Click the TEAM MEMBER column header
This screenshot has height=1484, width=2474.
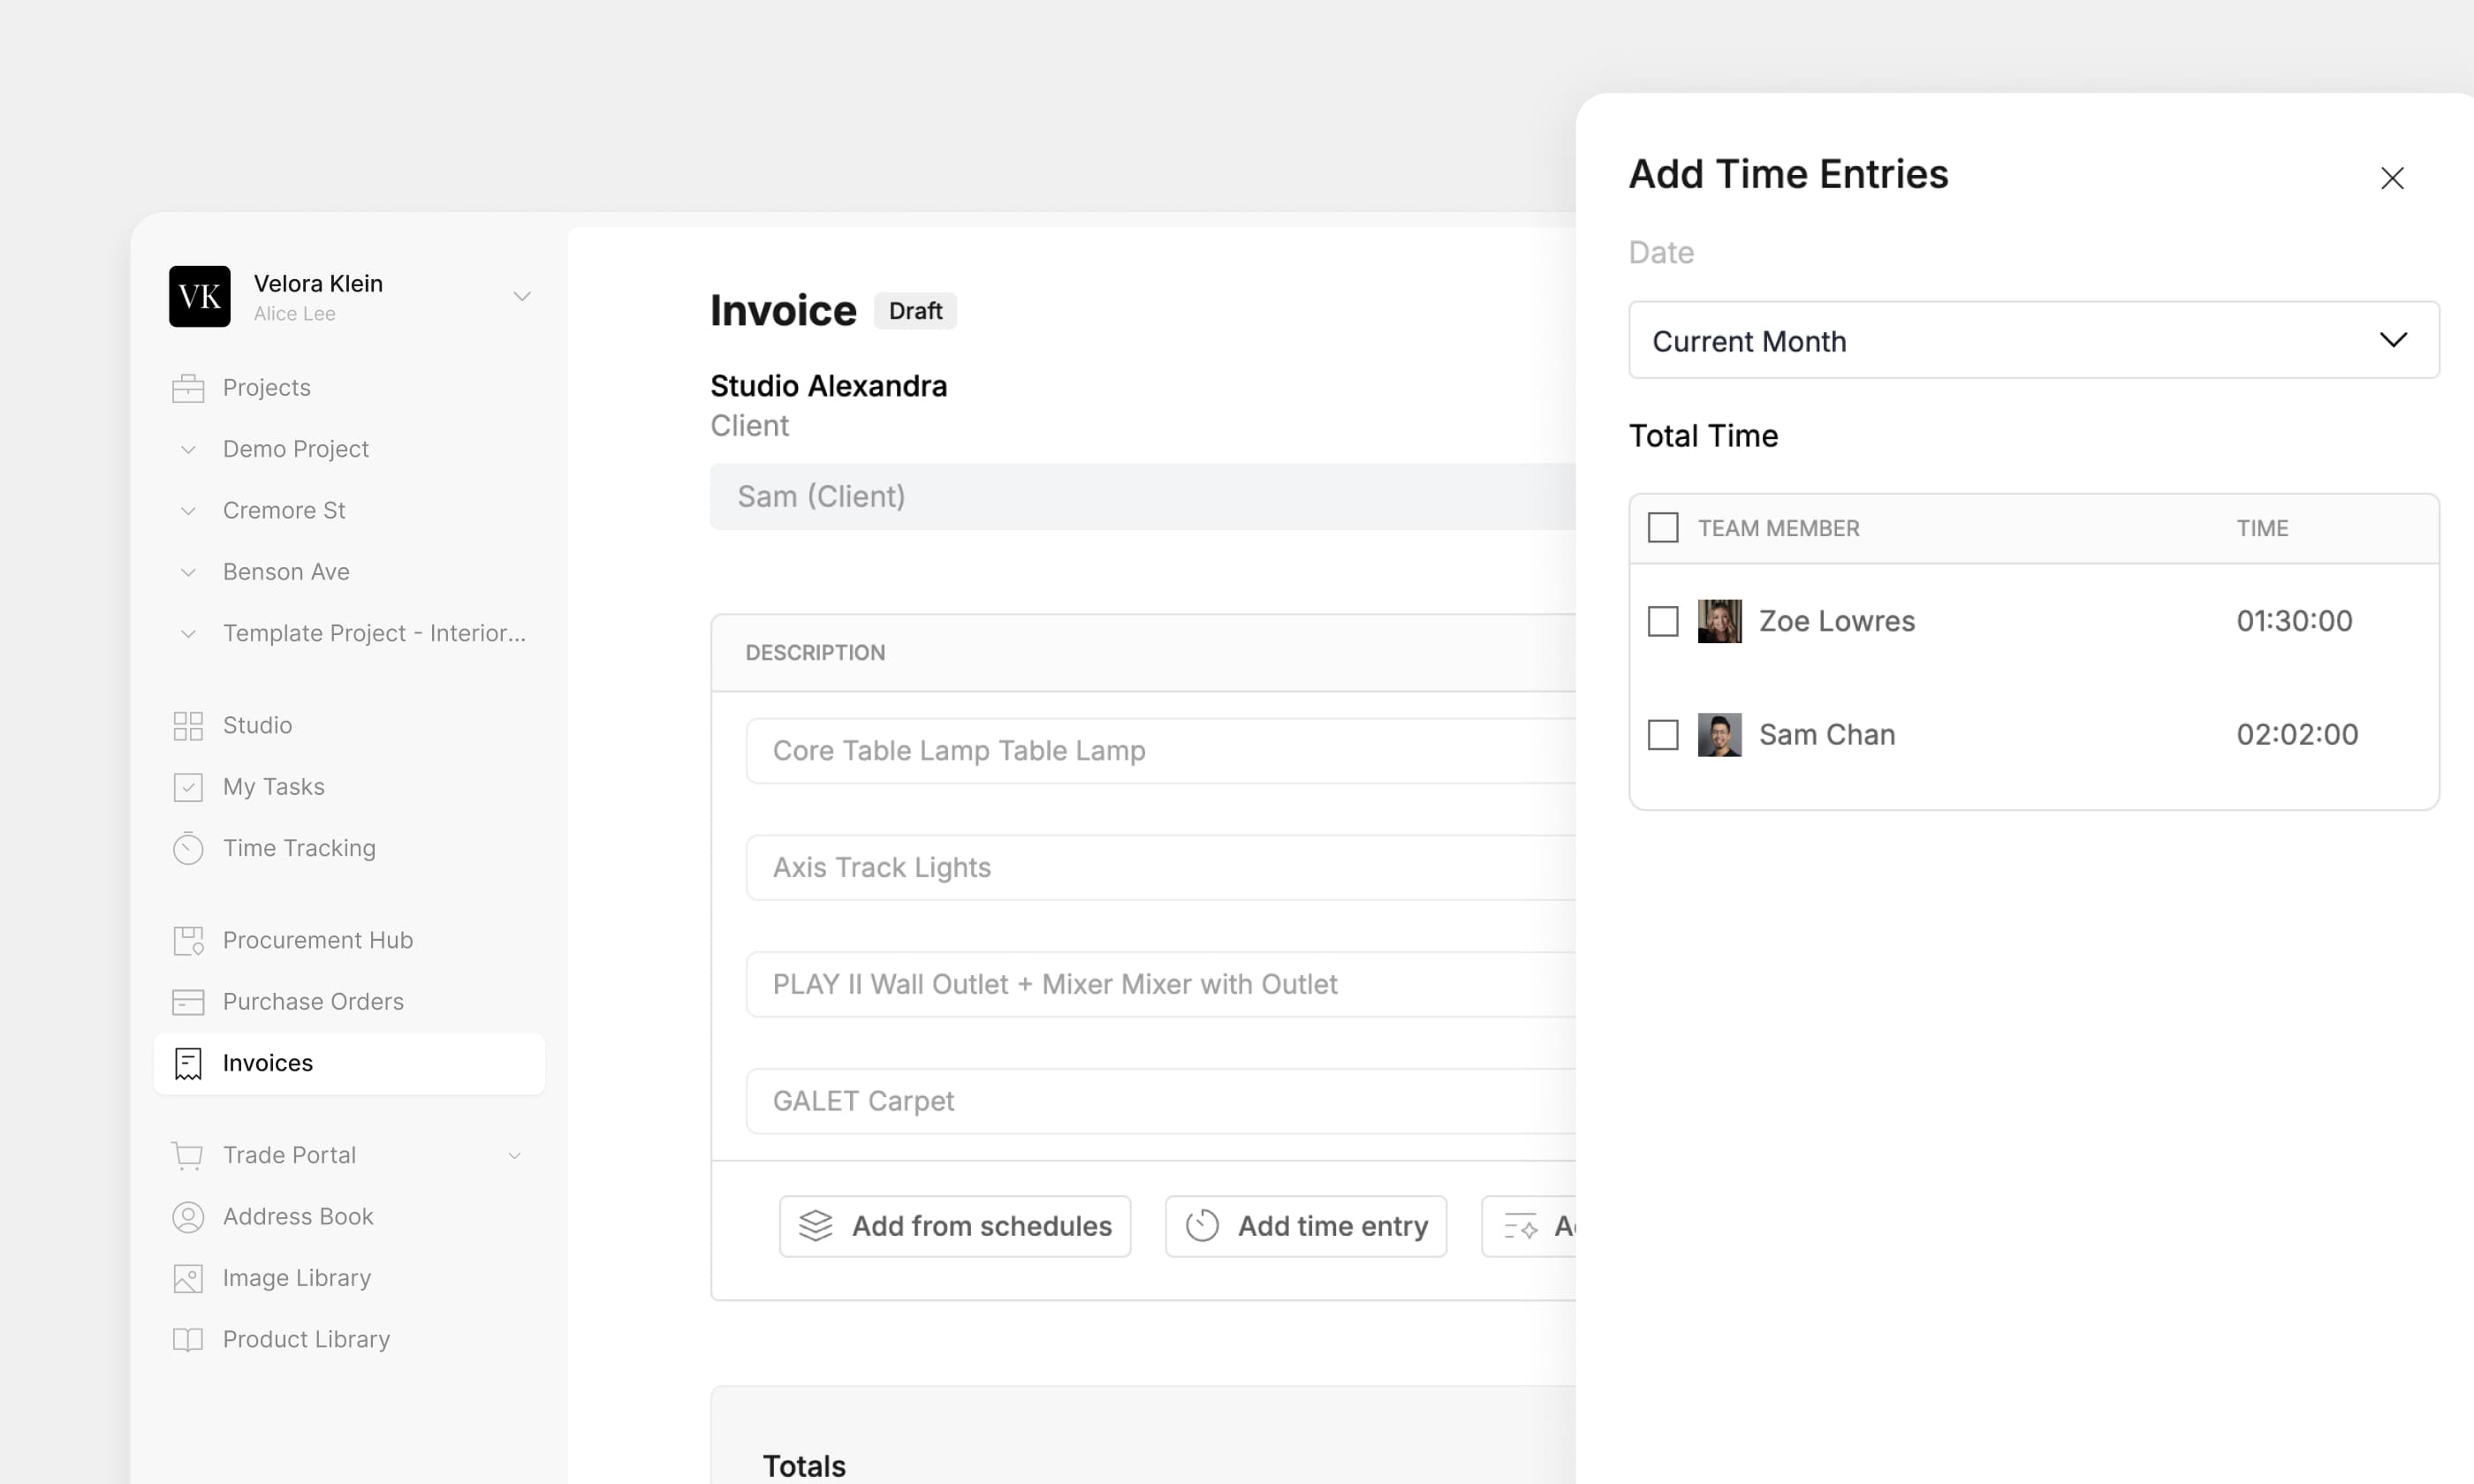[1778, 528]
